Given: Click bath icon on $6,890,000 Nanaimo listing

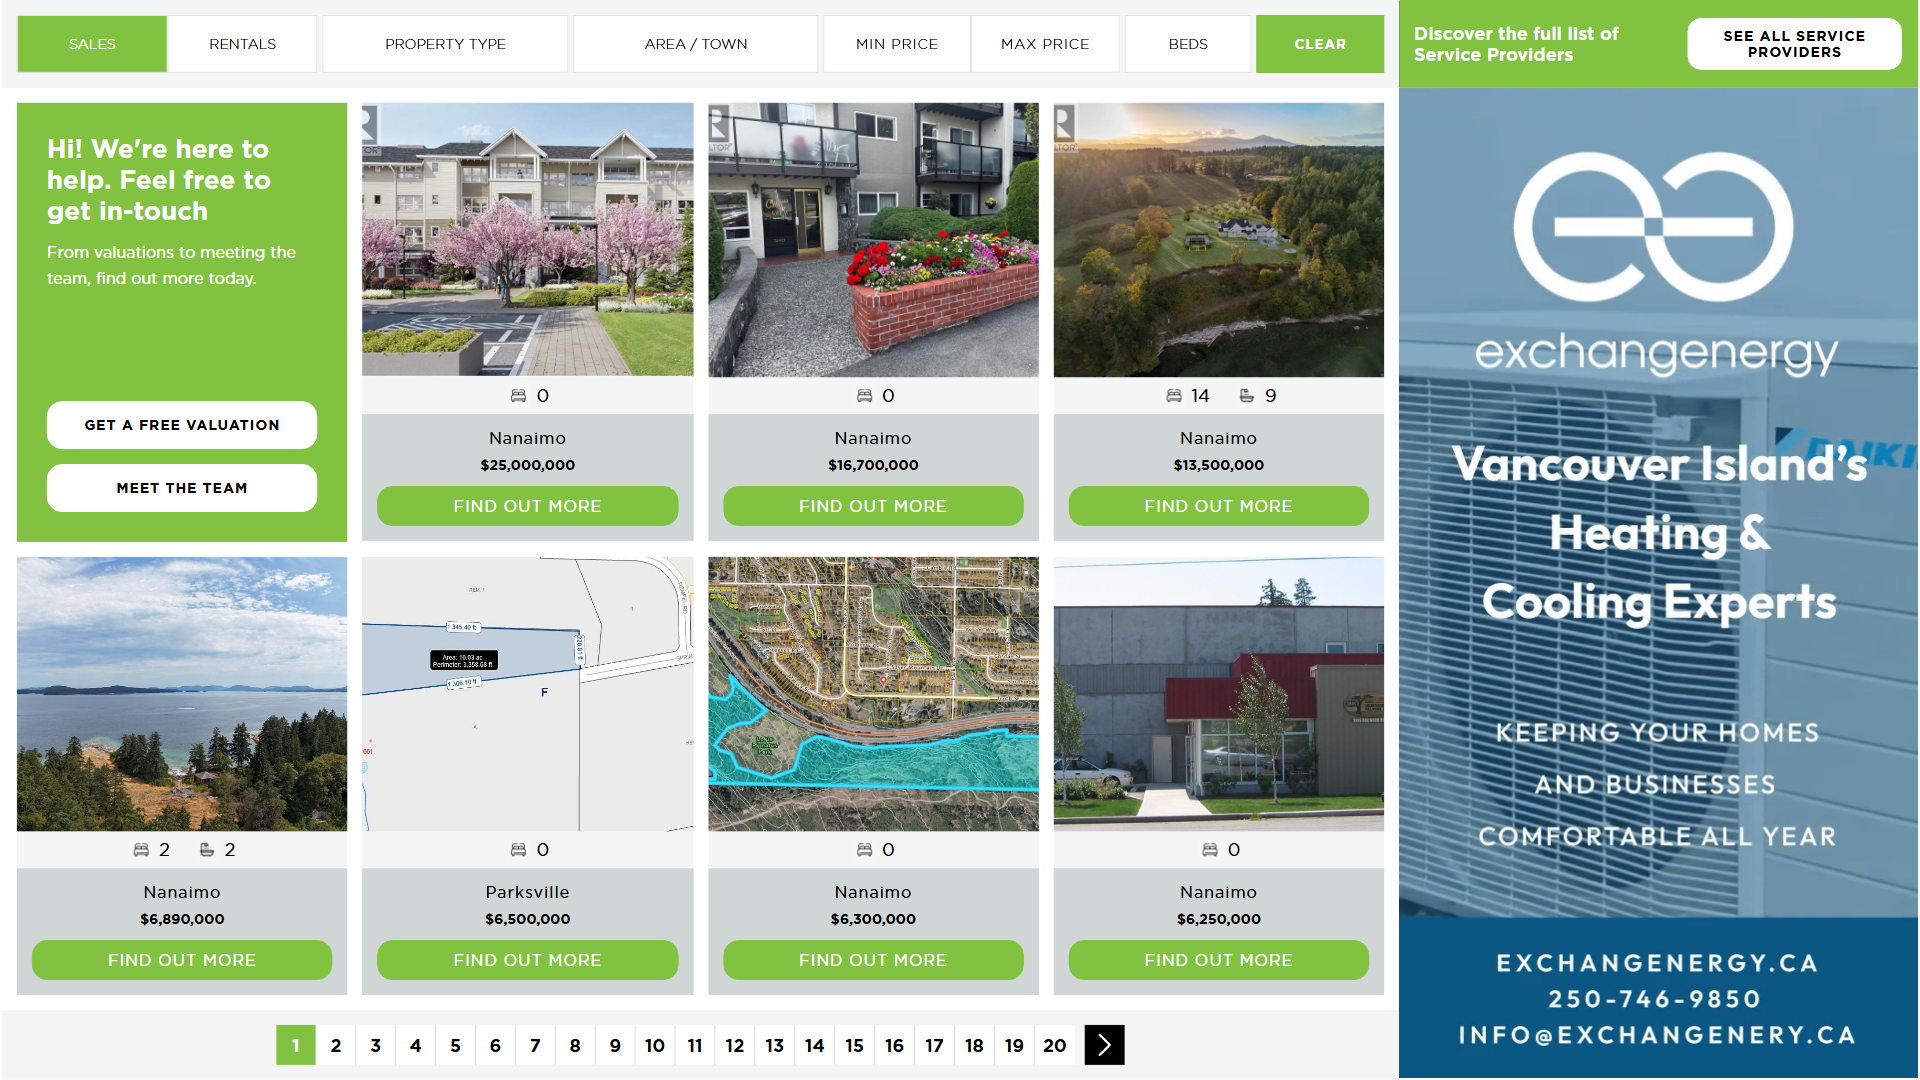Looking at the screenshot, I should click(207, 850).
